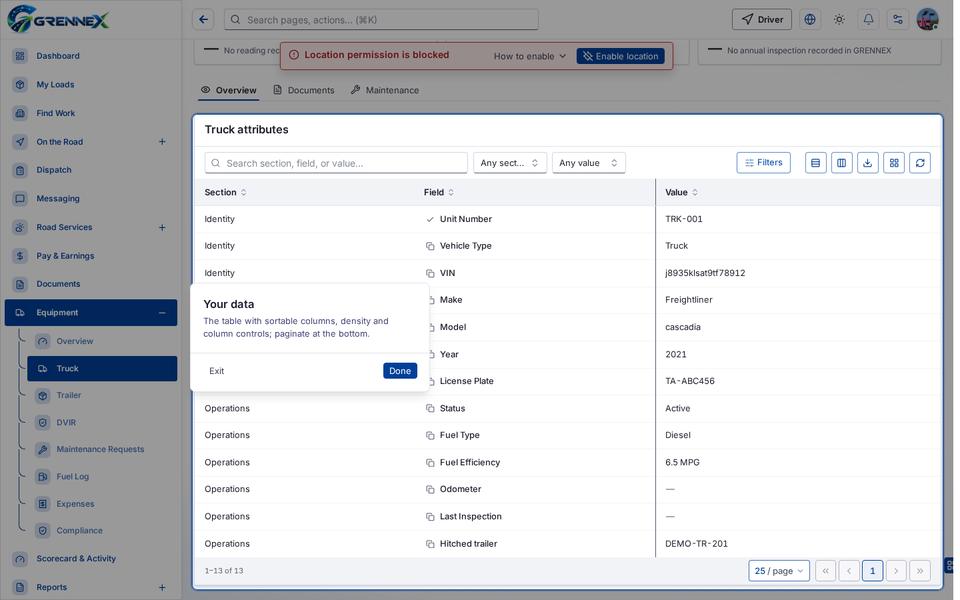Collapse the Equipment section minus icon
Viewport: 960px width, 600px height.
coord(162,313)
